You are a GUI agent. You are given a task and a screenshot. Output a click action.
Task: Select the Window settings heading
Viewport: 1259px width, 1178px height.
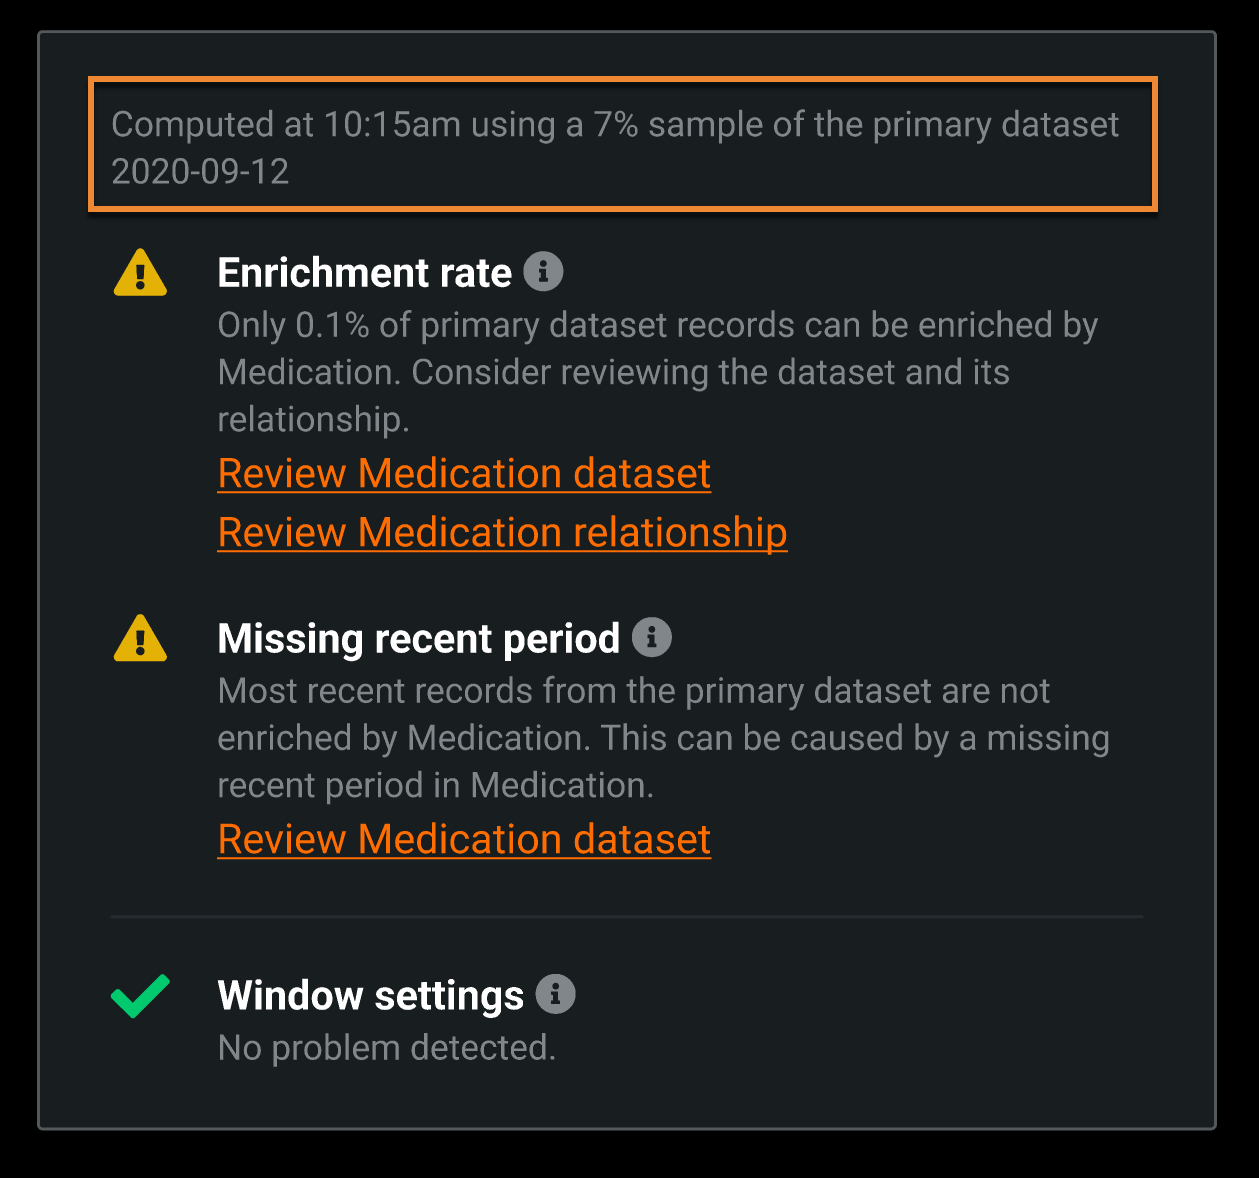click(x=370, y=996)
